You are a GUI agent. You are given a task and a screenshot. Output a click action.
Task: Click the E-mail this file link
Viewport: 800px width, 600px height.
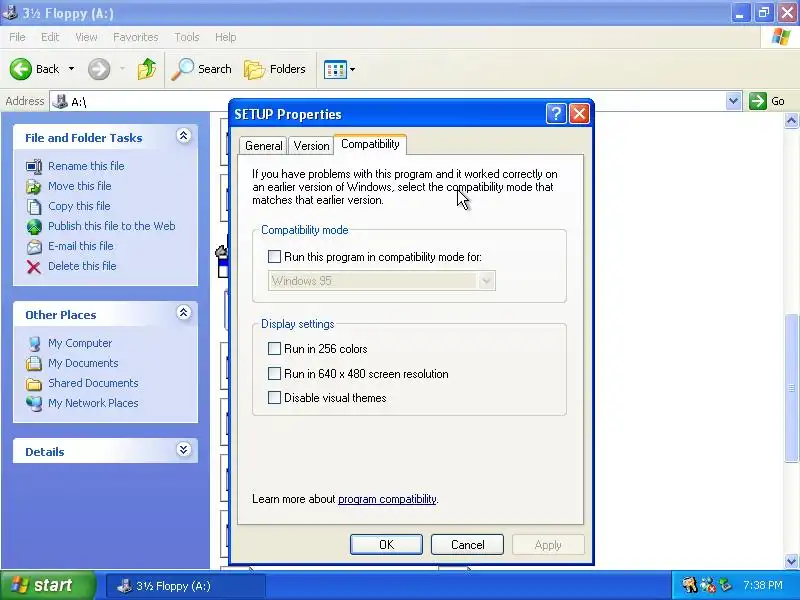[81, 246]
